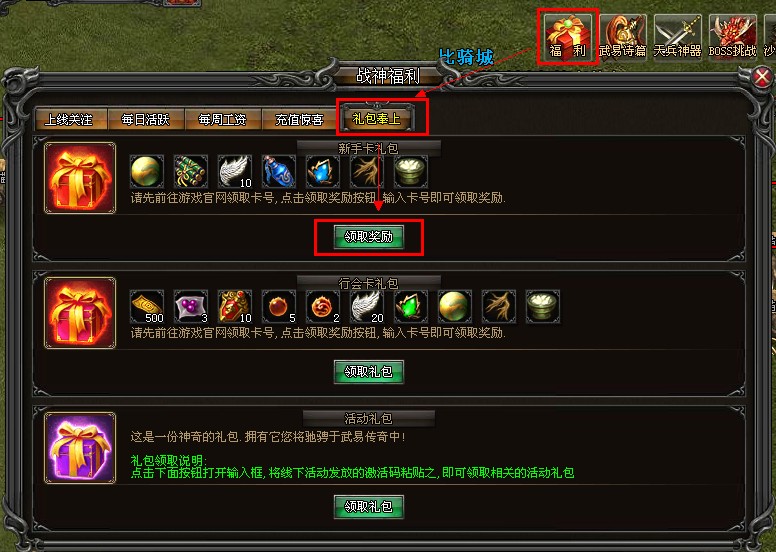Screen dimensions: 776x552
Task: Select the blue potion bottle item
Action: (x=279, y=171)
